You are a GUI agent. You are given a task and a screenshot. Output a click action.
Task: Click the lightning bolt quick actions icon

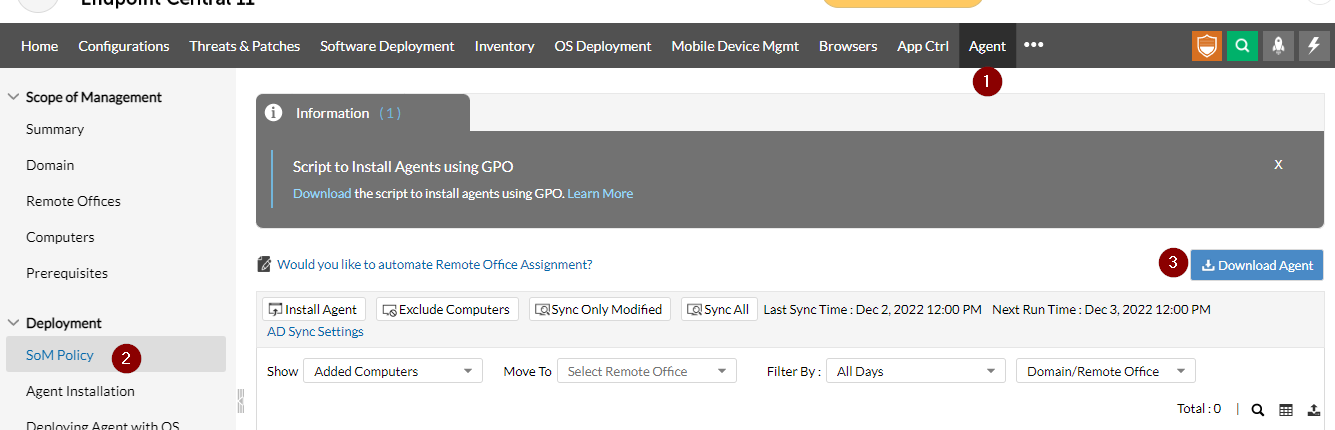pos(1313,46)
